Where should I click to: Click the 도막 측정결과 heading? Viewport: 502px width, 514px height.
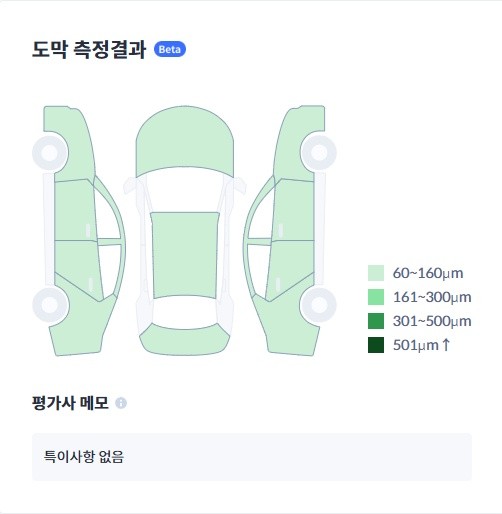(x=89, y=49)
